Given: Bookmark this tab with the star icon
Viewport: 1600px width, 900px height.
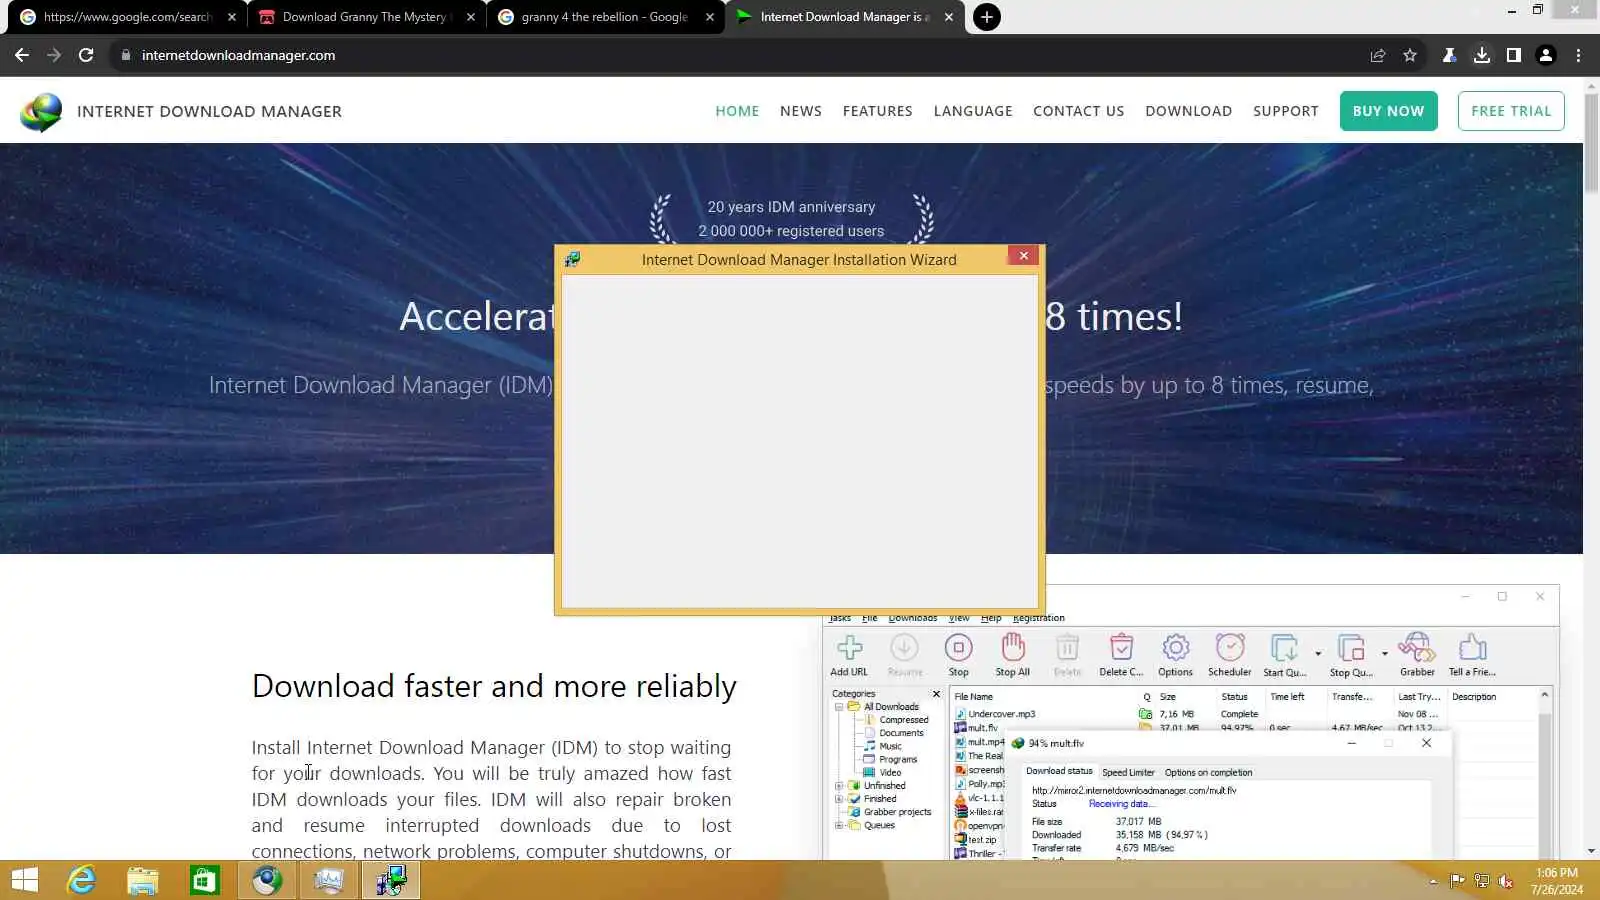Looking at the screenshot, I should (1410, 55).
